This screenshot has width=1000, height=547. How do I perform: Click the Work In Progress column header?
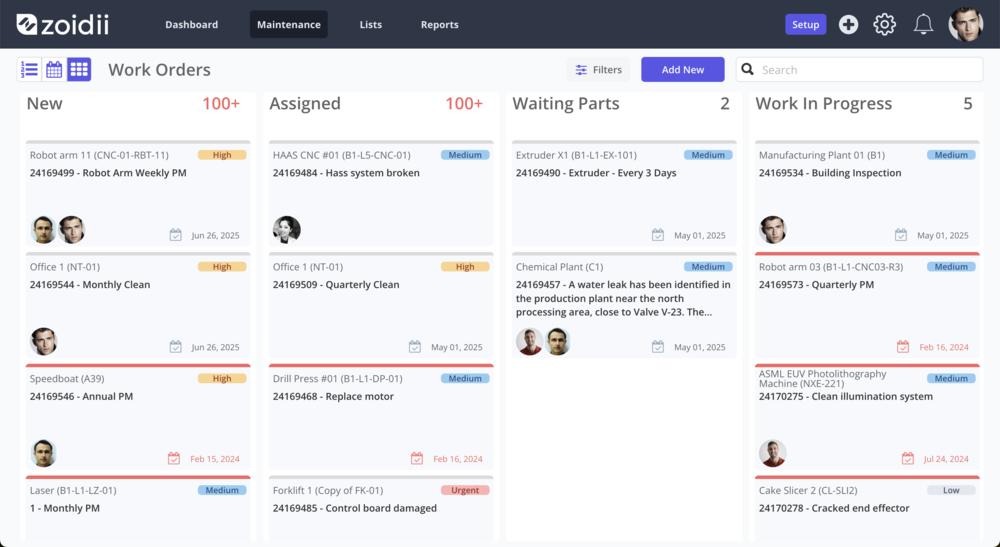pyautogui.click(x=823, y=103)
